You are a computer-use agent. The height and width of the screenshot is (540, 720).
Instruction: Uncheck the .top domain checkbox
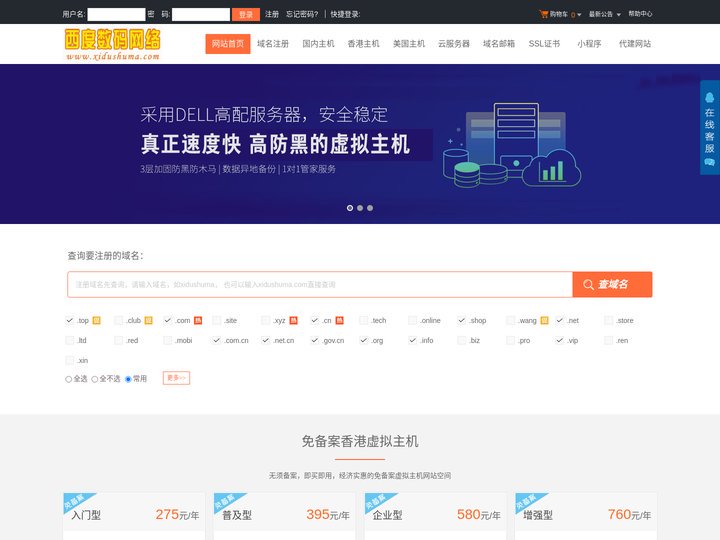70,321
